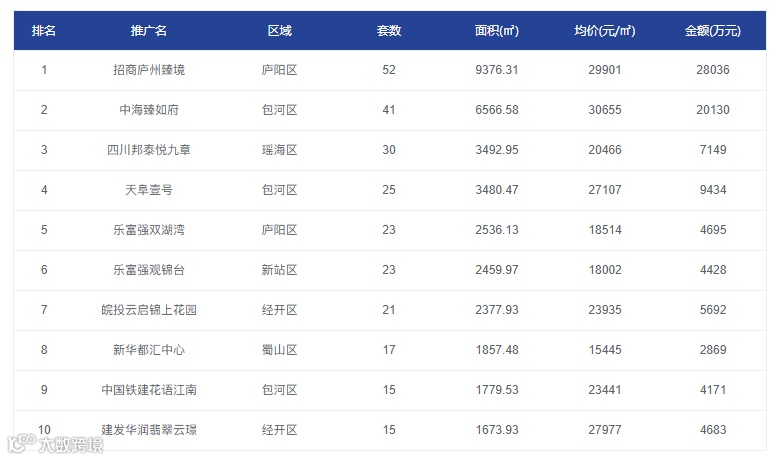Click area value 3480.47
Screen dimensions: 781x460
[497, 190]
